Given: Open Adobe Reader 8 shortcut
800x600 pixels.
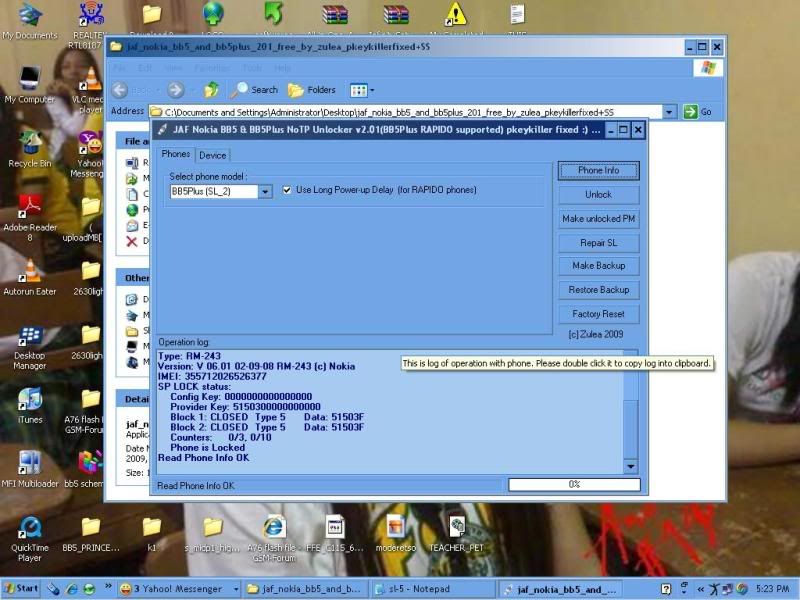Looking at the screenshot, I should coord(30,218).
